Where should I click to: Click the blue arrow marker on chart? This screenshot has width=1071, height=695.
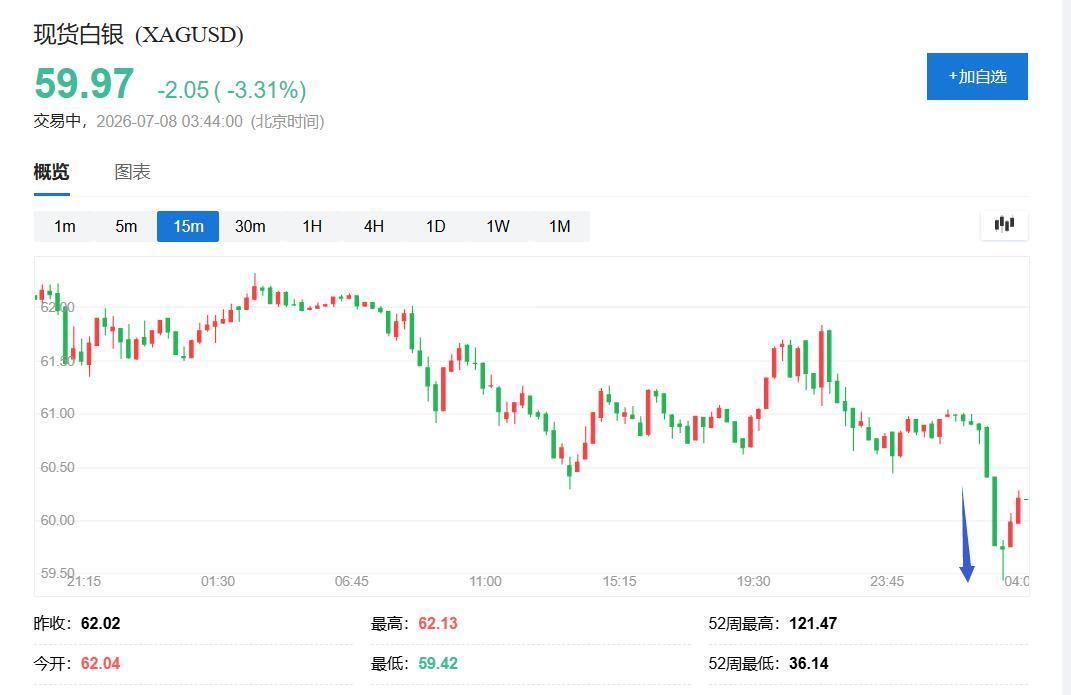point(966,535)
